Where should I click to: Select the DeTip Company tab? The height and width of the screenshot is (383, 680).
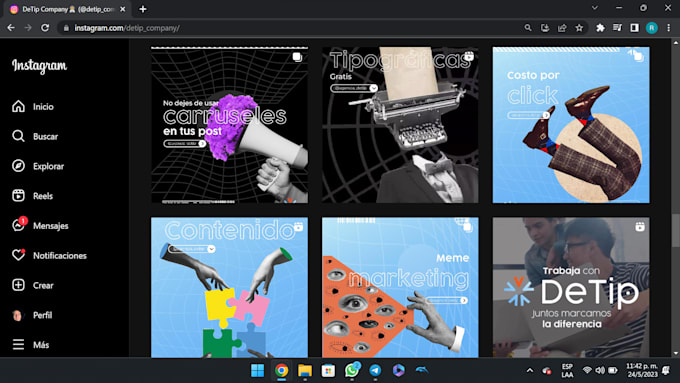pyautogui.click(x=67, y=9)
